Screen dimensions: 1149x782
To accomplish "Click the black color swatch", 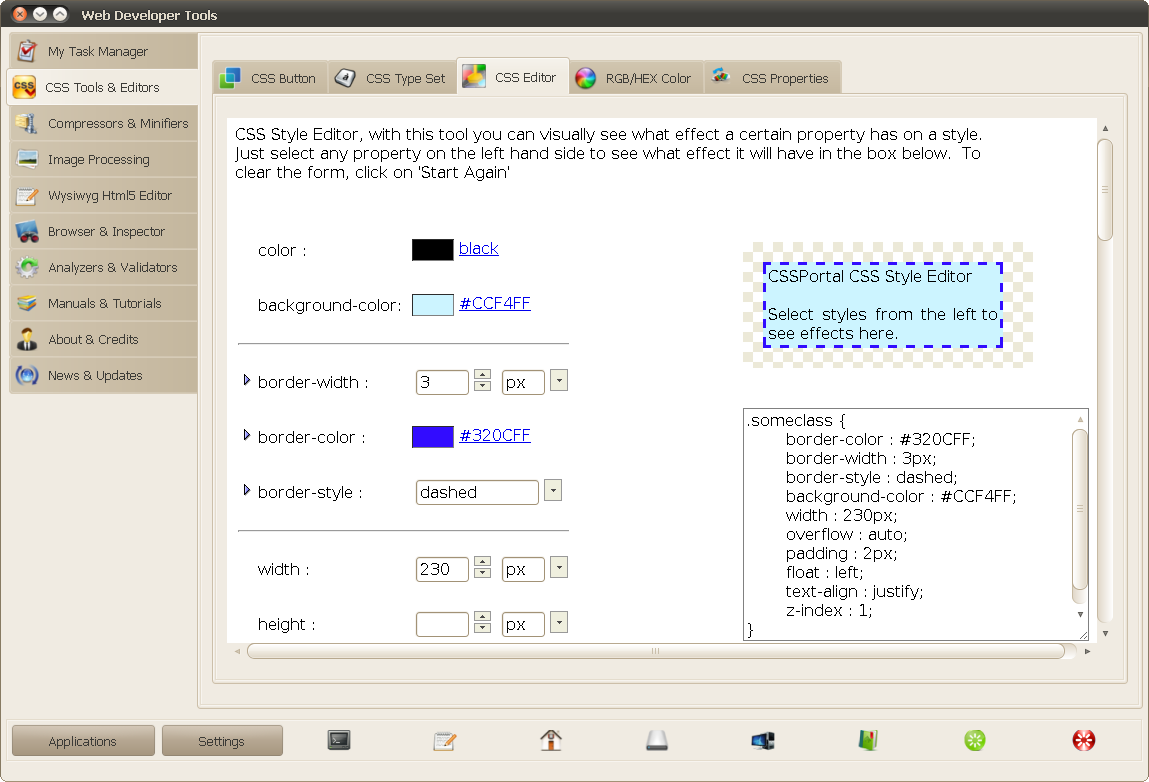I will coord(432,250).
